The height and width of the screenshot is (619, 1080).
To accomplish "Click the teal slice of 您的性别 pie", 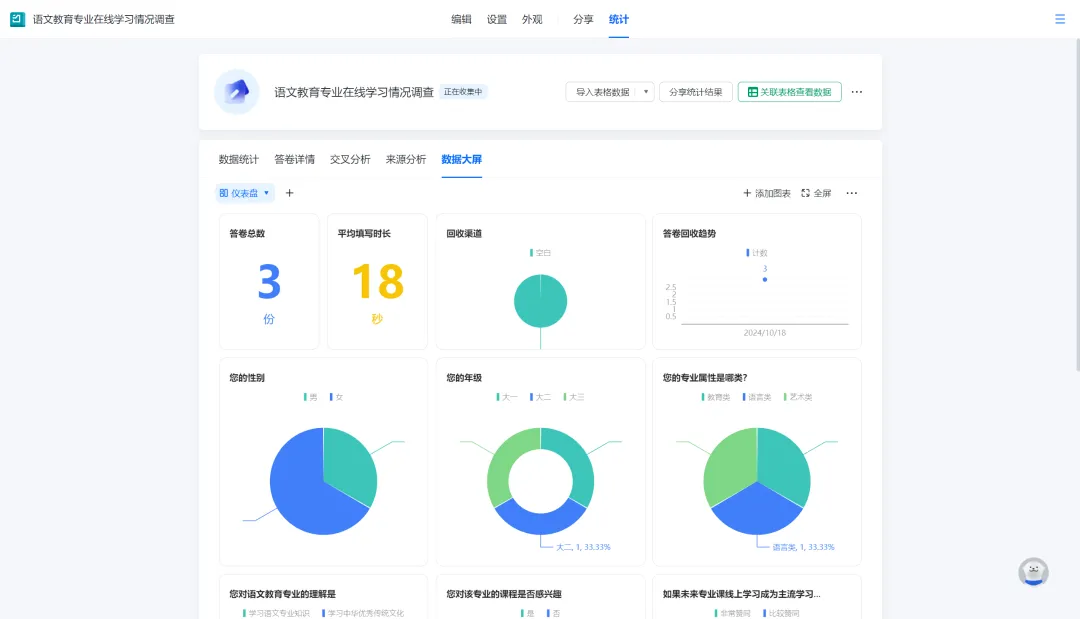I will point(348,465).
